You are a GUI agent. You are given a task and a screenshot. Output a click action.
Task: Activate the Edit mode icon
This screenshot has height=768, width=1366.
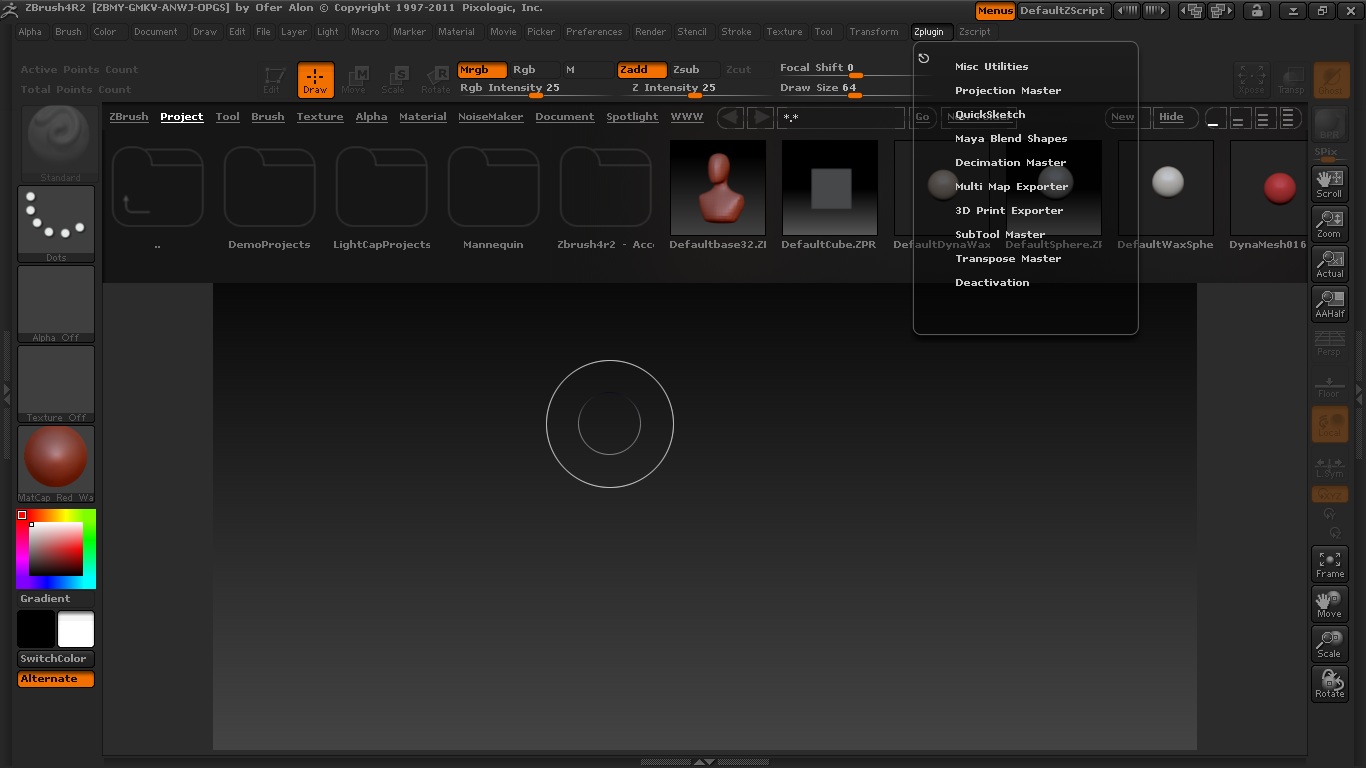coord(272,79)
